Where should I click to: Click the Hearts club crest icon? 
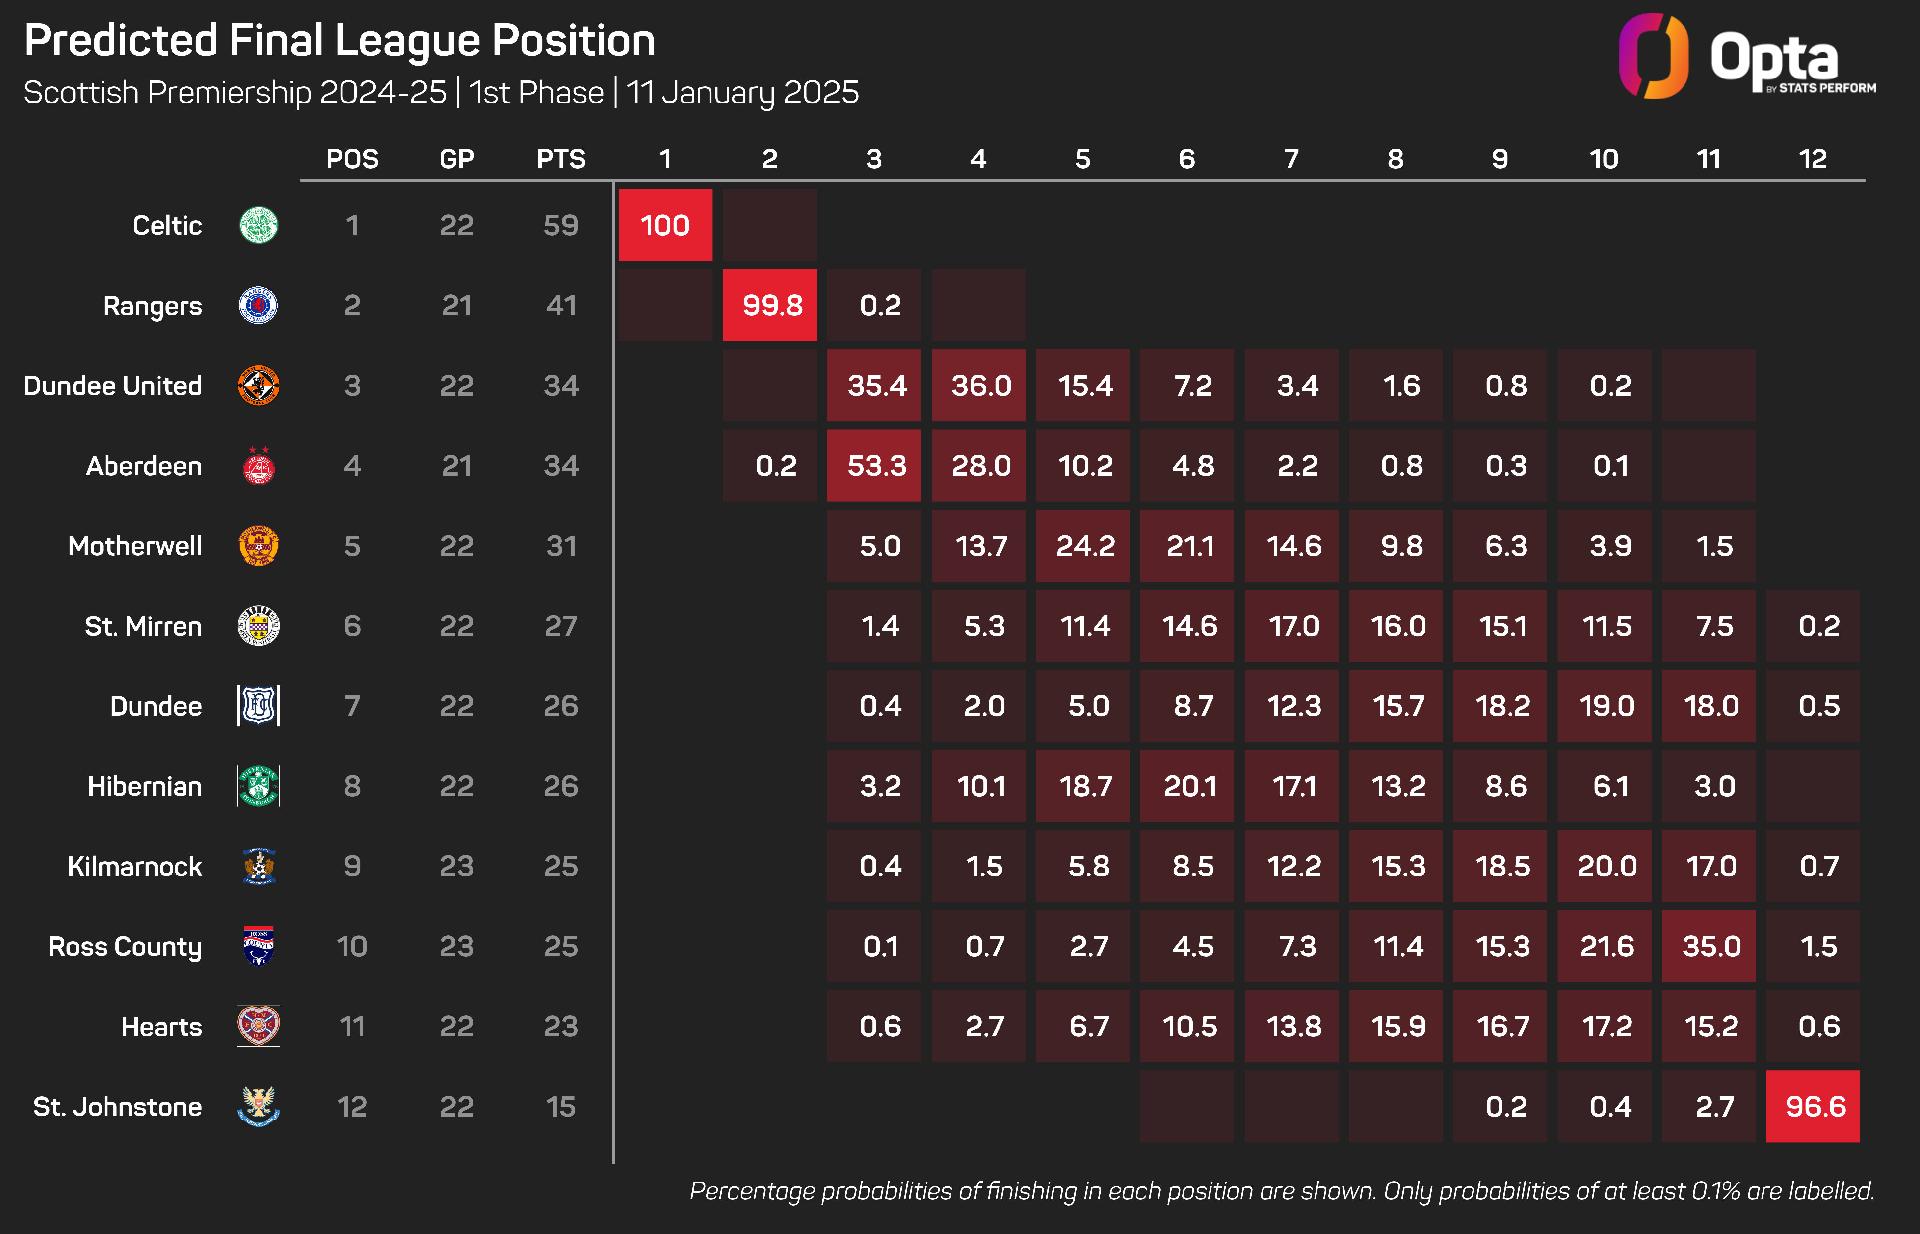click(259, 1026)
